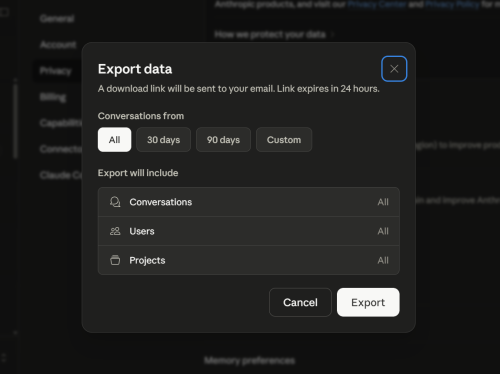Confirm with the Export button
This screenshot has height=374, width=500.
(x=368, y=302)
